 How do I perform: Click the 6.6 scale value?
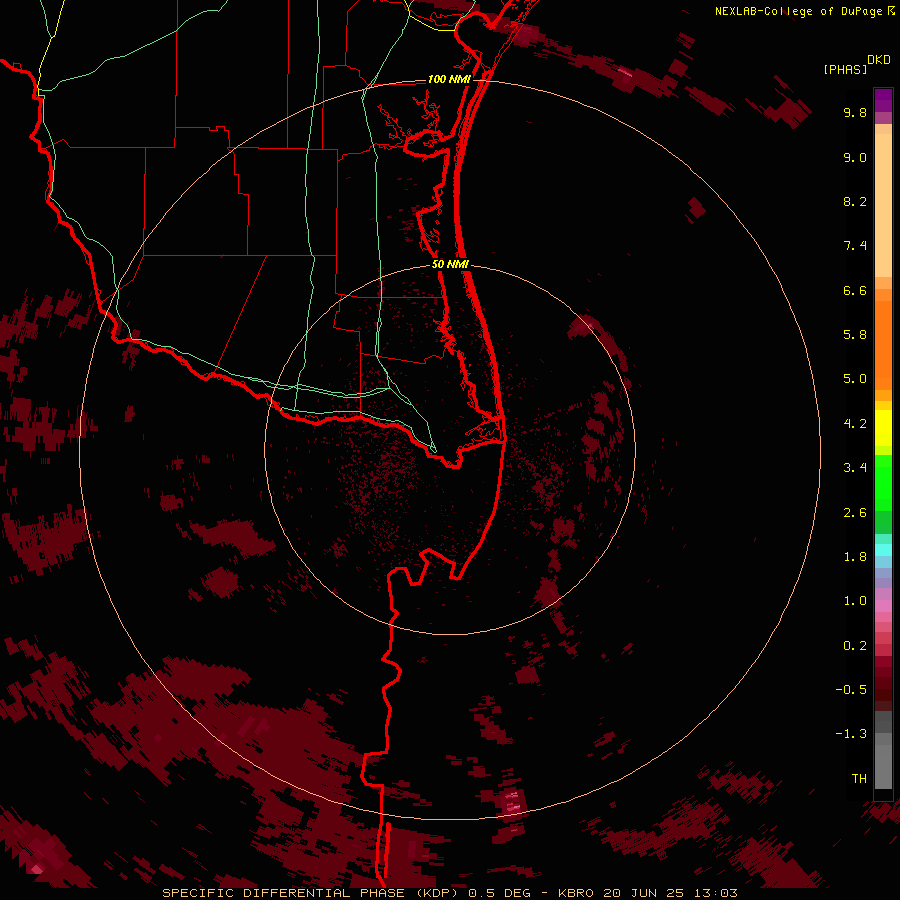point(855,290)
